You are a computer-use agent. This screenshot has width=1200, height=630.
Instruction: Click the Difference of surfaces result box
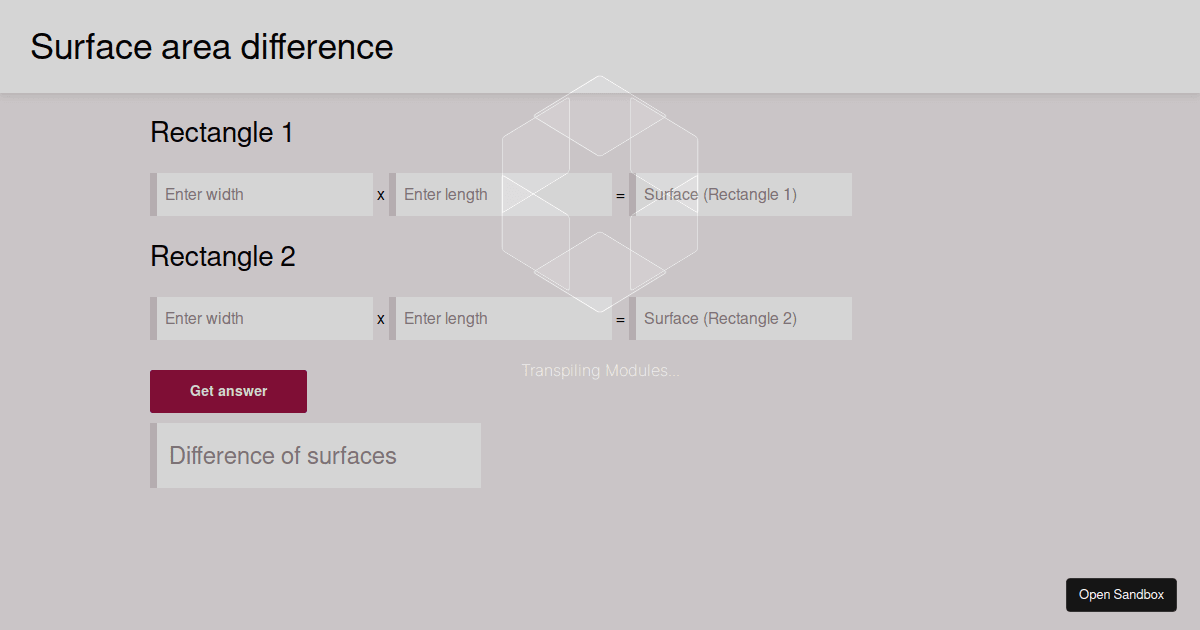coord(315,455)
